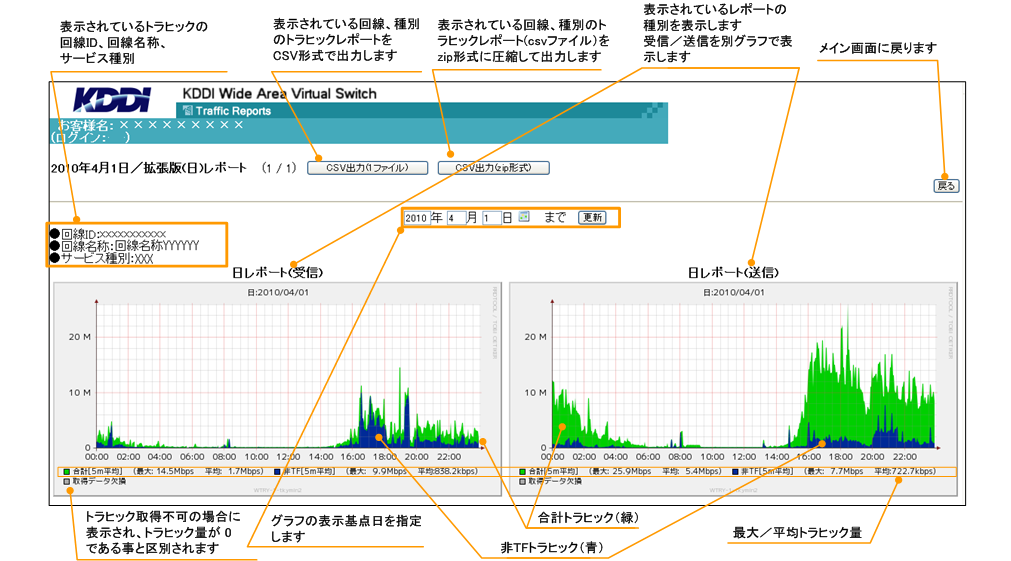Click the (ログイン: ) login text
Screen dimensions: 1011x561
point(90,137)
